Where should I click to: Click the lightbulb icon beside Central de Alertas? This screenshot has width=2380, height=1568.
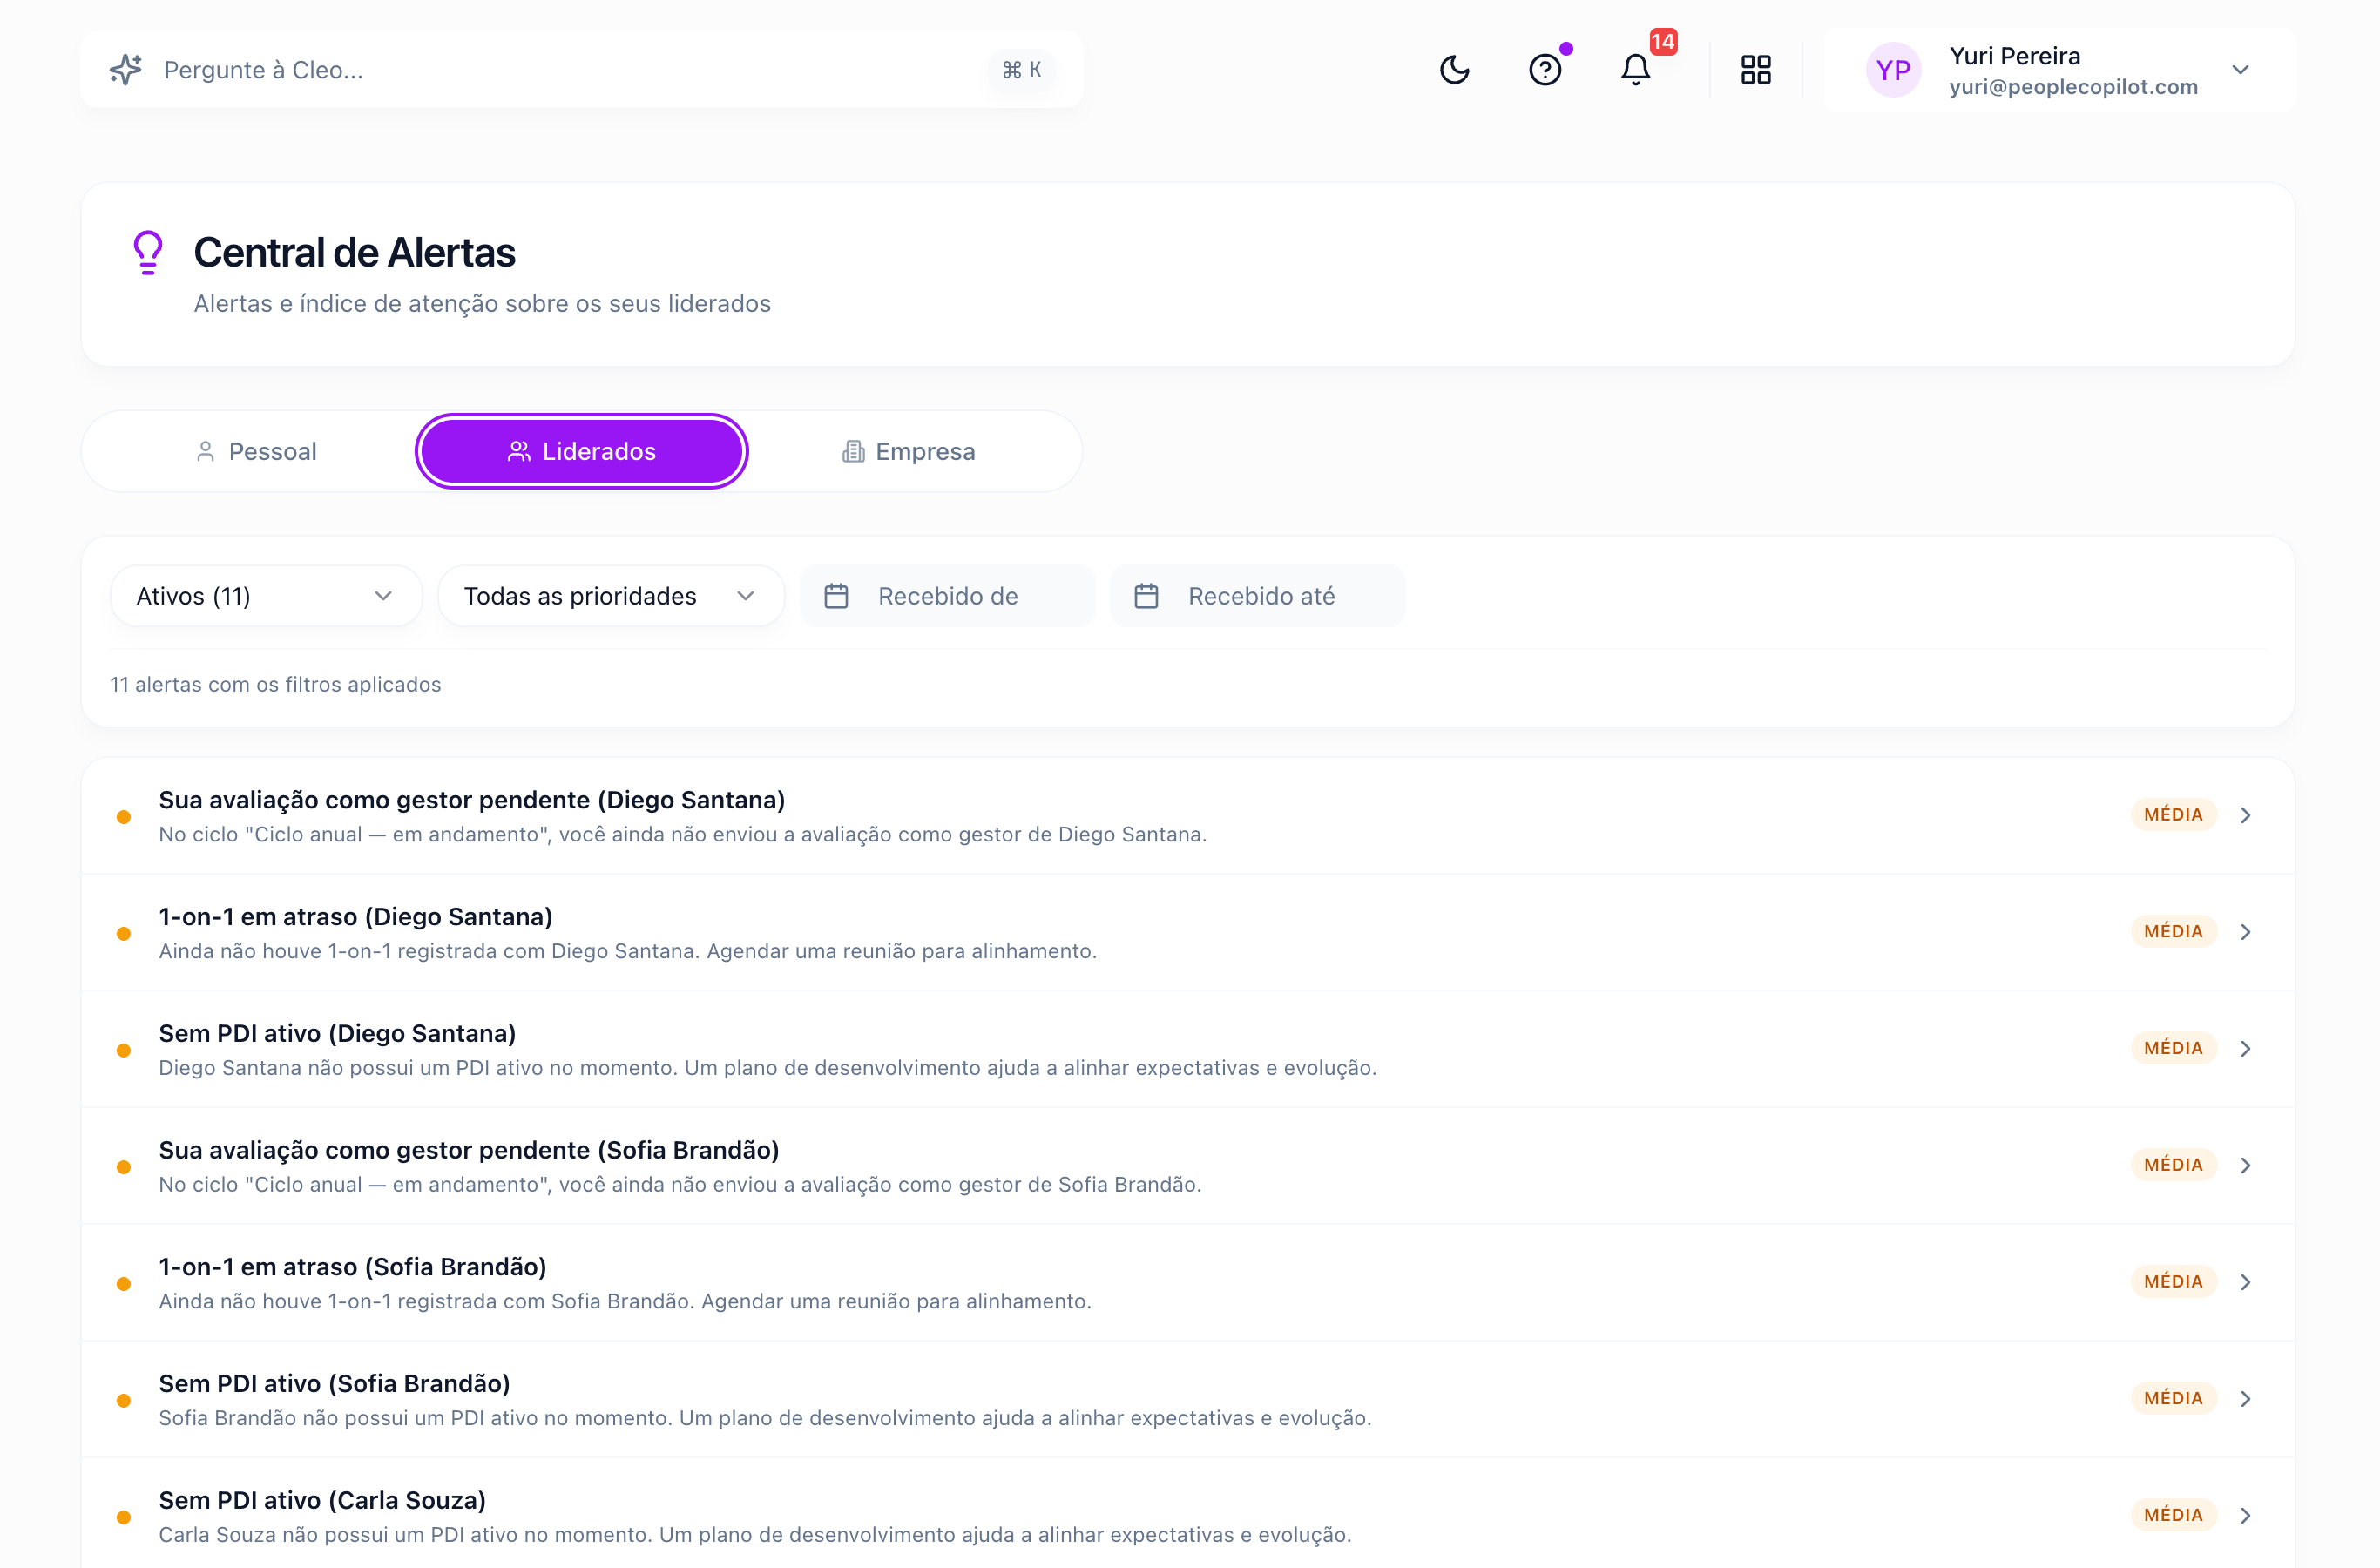click(148, 252)
